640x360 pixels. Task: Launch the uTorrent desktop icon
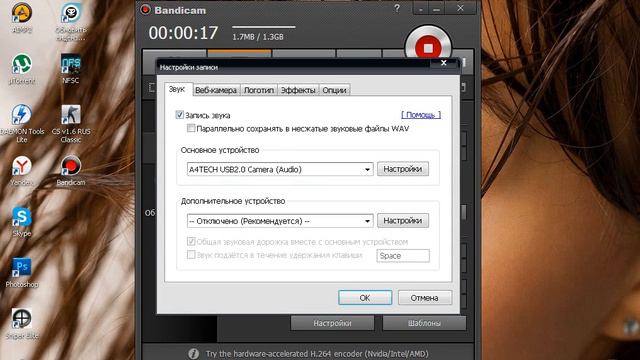click(22, 69)
